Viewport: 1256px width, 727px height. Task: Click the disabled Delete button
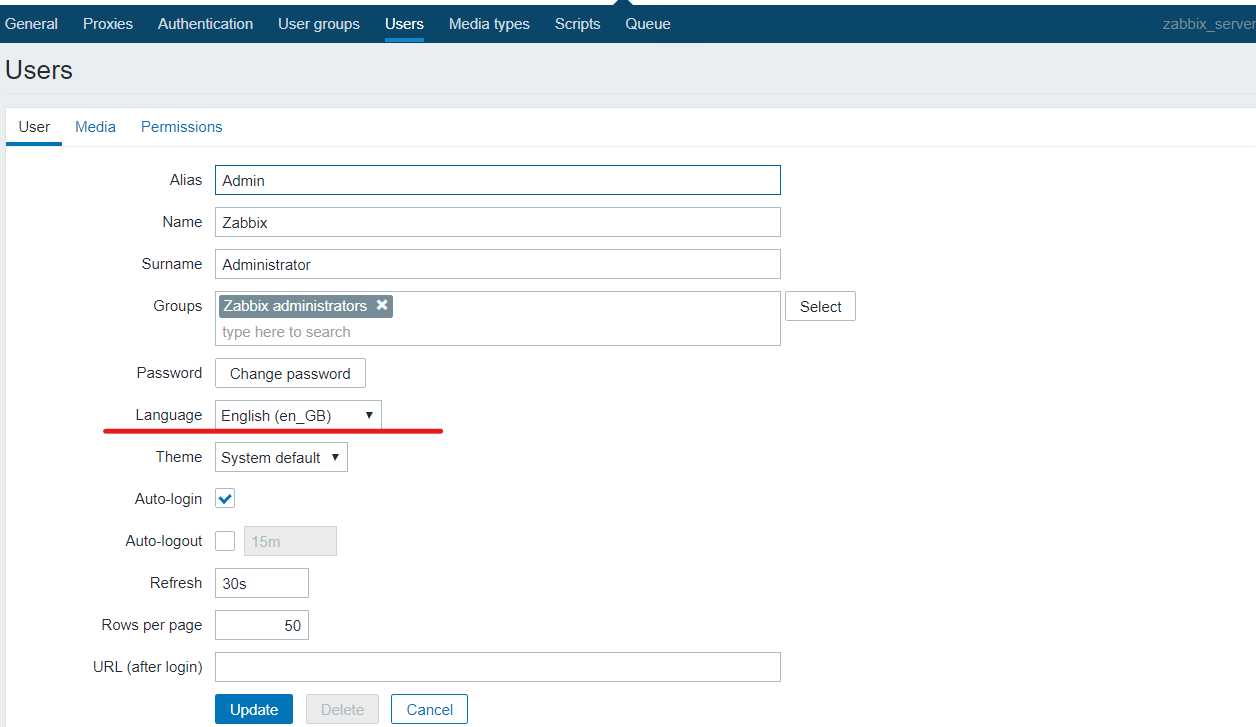click(342, 709)
